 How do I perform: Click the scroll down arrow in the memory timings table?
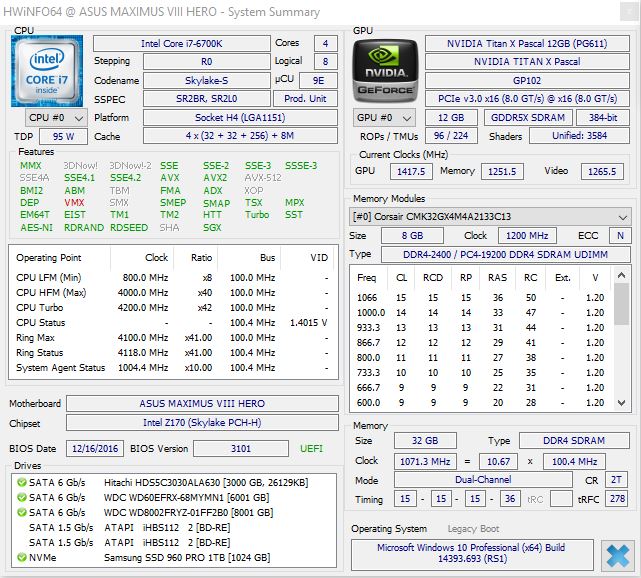[x=622, y=401]
